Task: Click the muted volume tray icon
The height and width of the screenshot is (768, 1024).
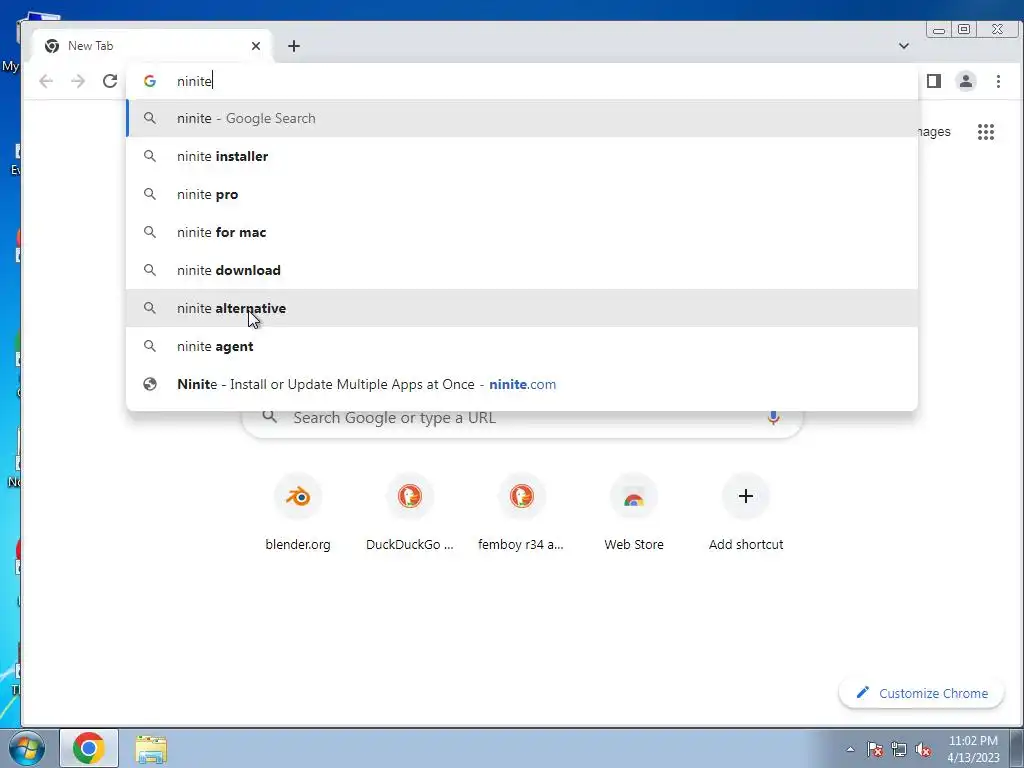Action: coord(923,749)
